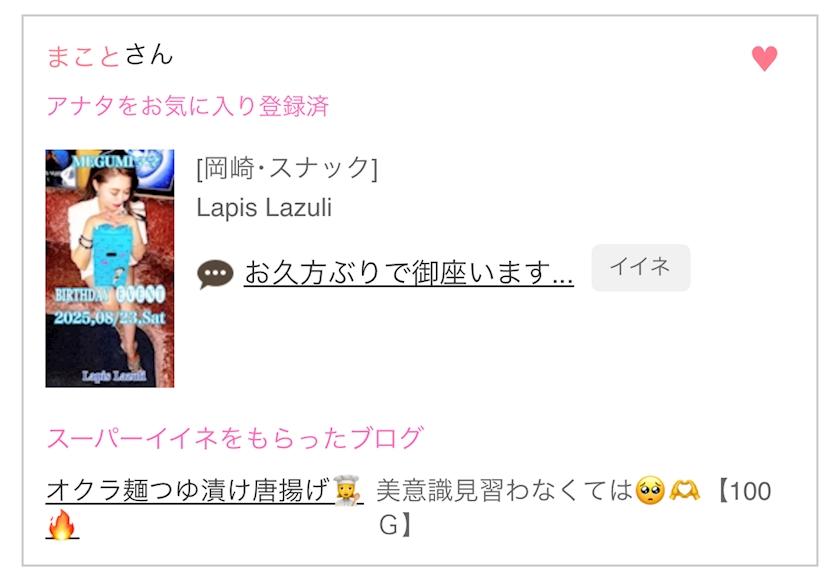Click the イイネ button
The height and width of the screenshot is (576, 840).
[x=641, y=267]
